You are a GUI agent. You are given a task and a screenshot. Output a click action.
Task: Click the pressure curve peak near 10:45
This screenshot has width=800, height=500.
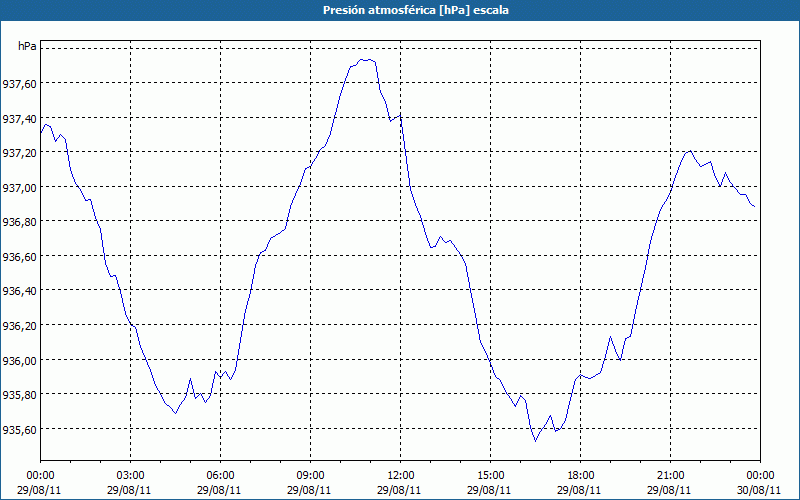[x=365, y=60]
